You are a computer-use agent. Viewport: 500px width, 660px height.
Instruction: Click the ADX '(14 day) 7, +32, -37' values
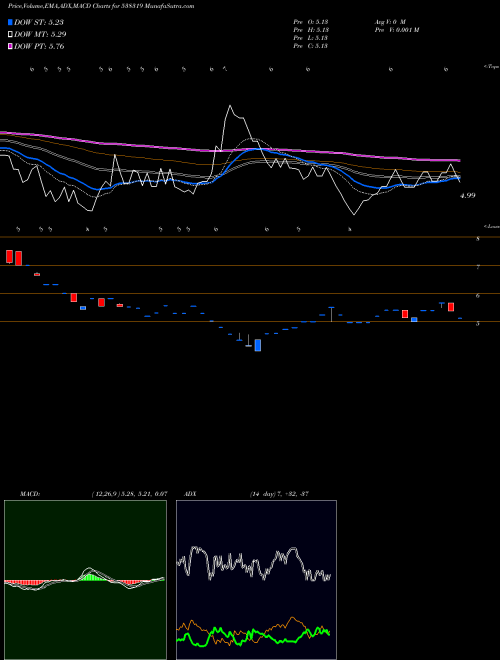279,494
